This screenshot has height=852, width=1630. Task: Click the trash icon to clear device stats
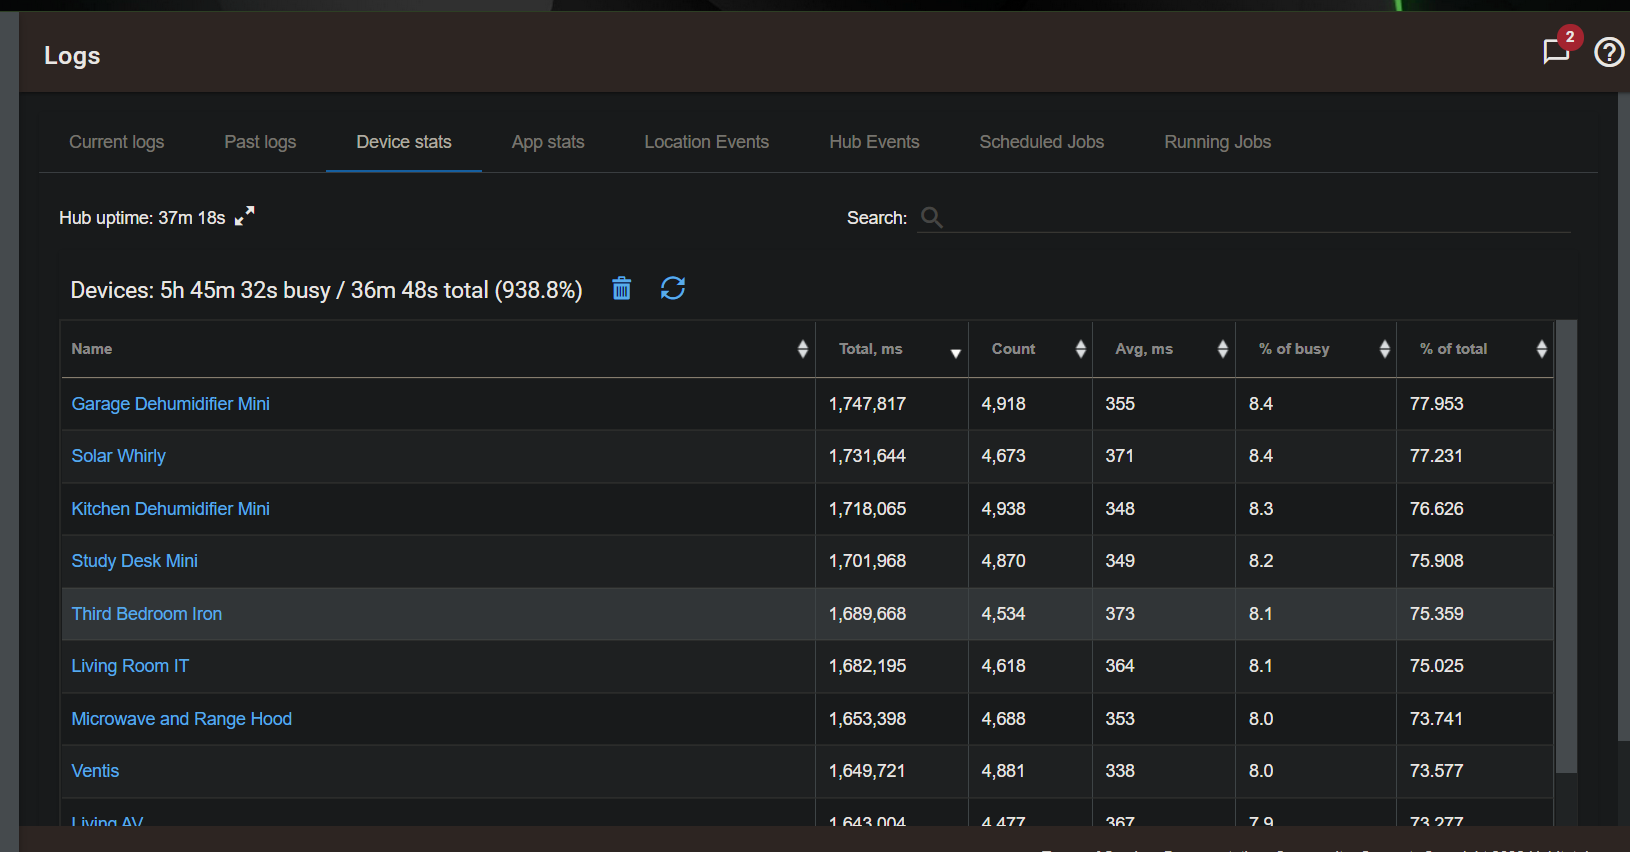coord(621,289)
